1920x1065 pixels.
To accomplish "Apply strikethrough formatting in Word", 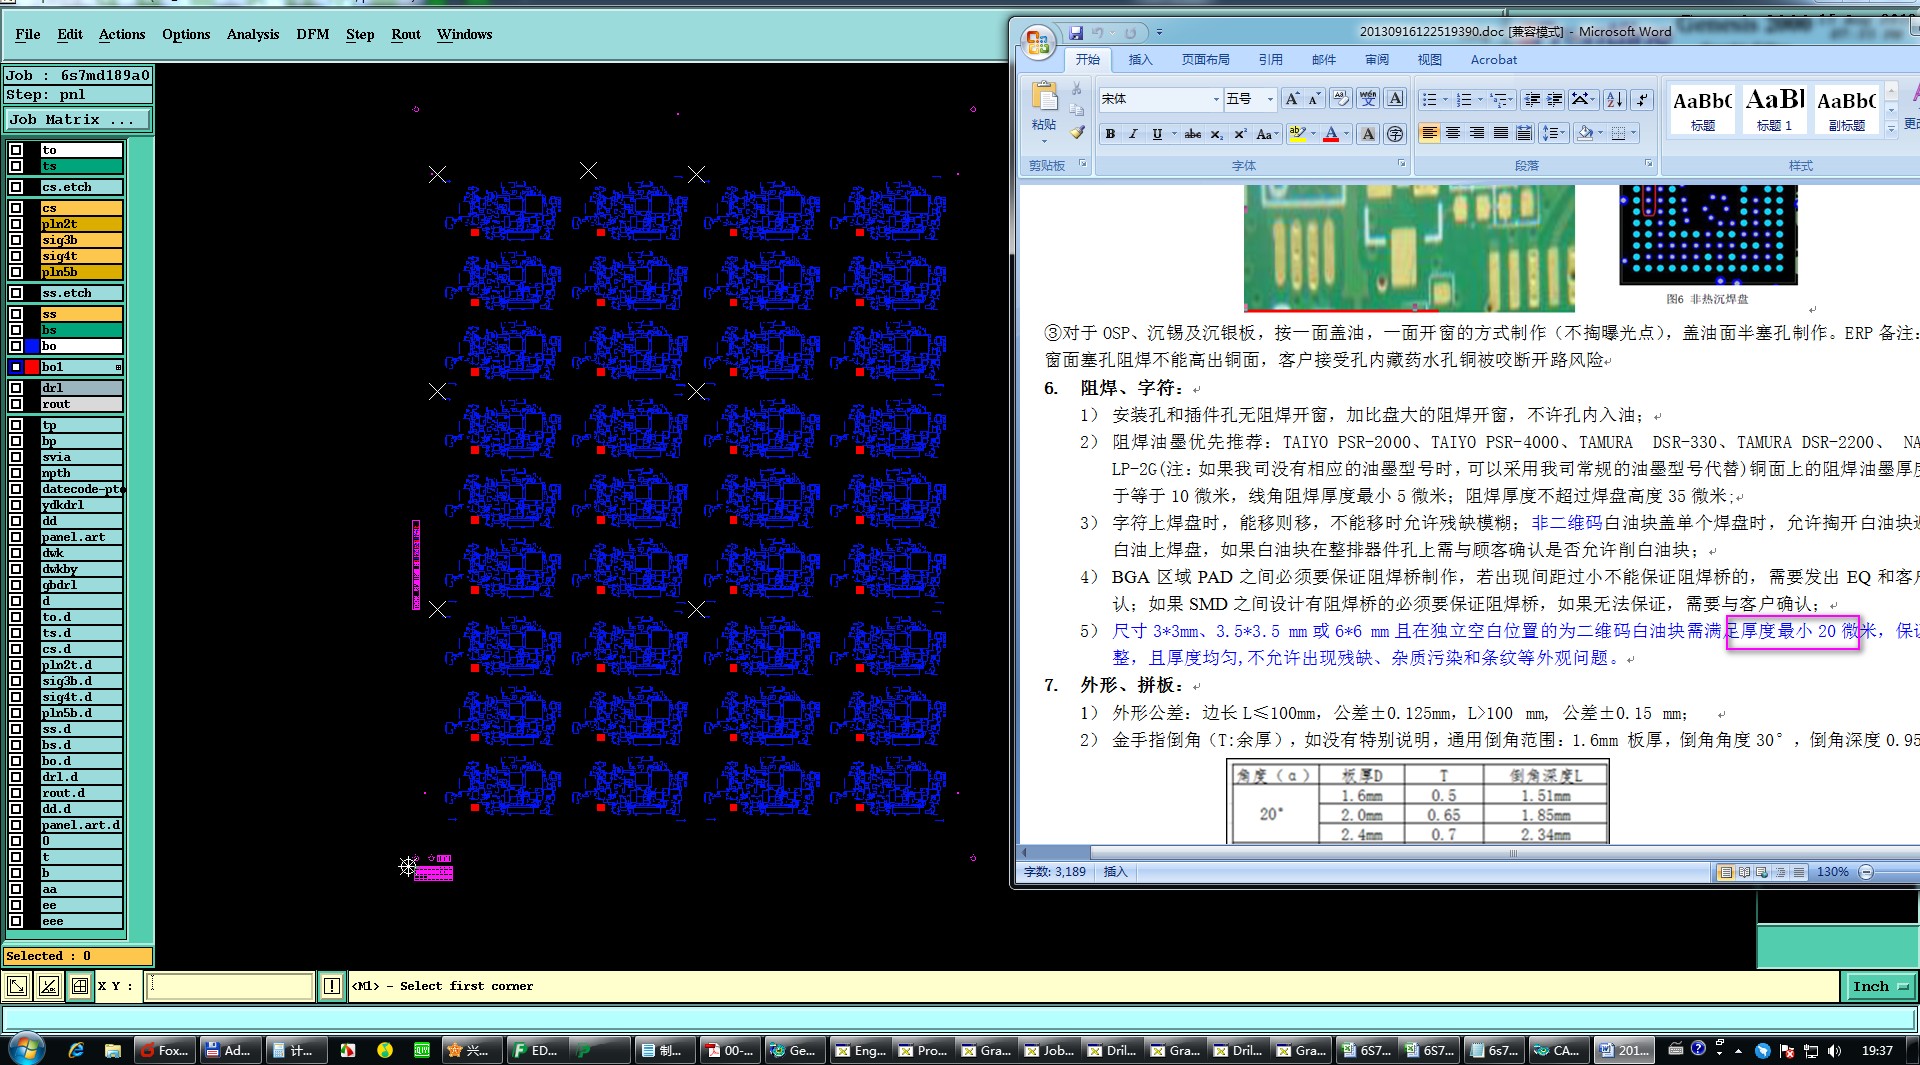I will point(1192,134).
